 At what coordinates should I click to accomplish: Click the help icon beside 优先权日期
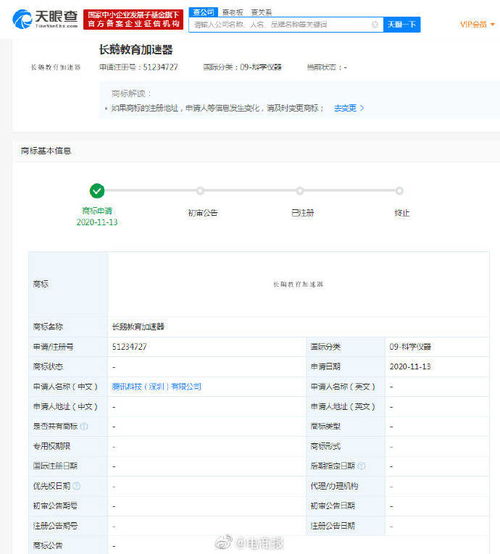pyautogui.click(x=76, y=486)
